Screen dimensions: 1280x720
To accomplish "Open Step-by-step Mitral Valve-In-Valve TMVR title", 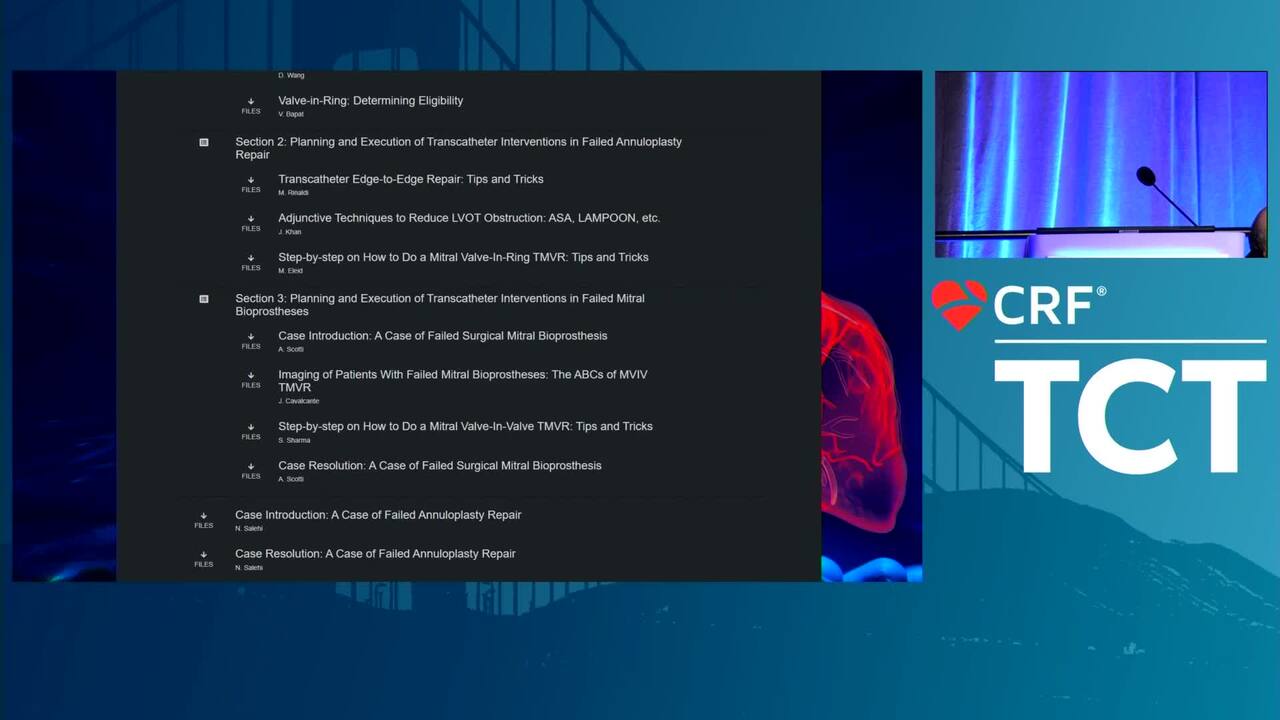I will 465,426.
